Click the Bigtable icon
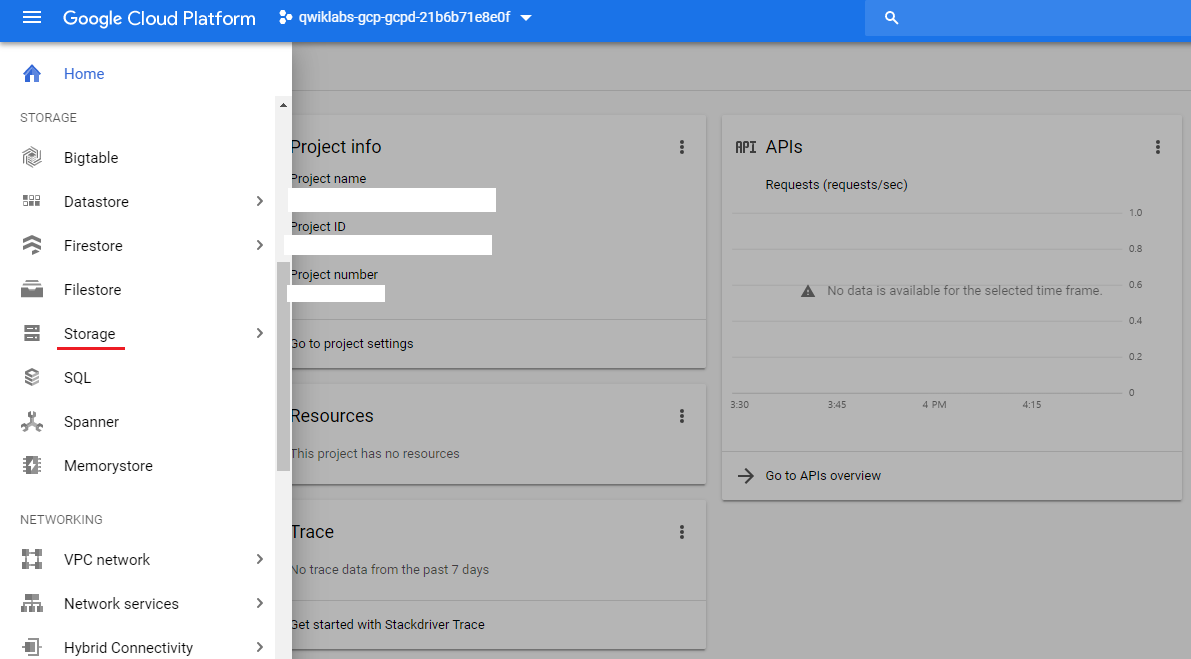 point(32,157)
